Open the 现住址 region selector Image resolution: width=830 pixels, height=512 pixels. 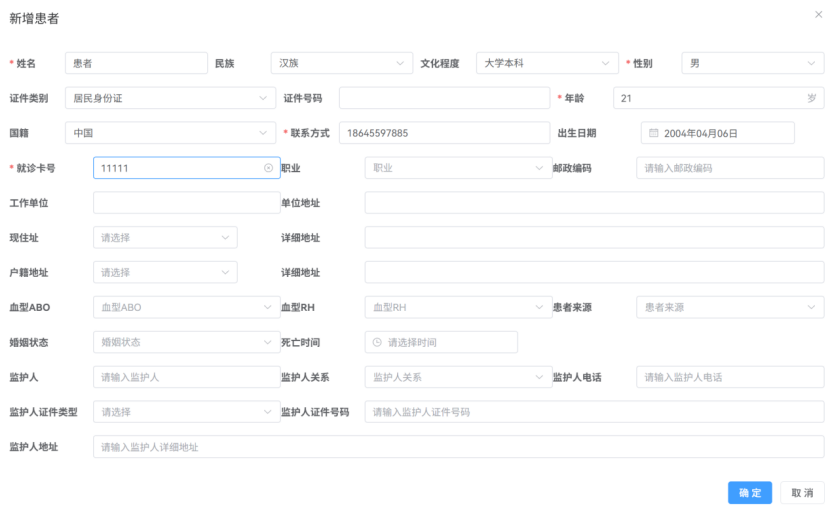click(165, 237)
